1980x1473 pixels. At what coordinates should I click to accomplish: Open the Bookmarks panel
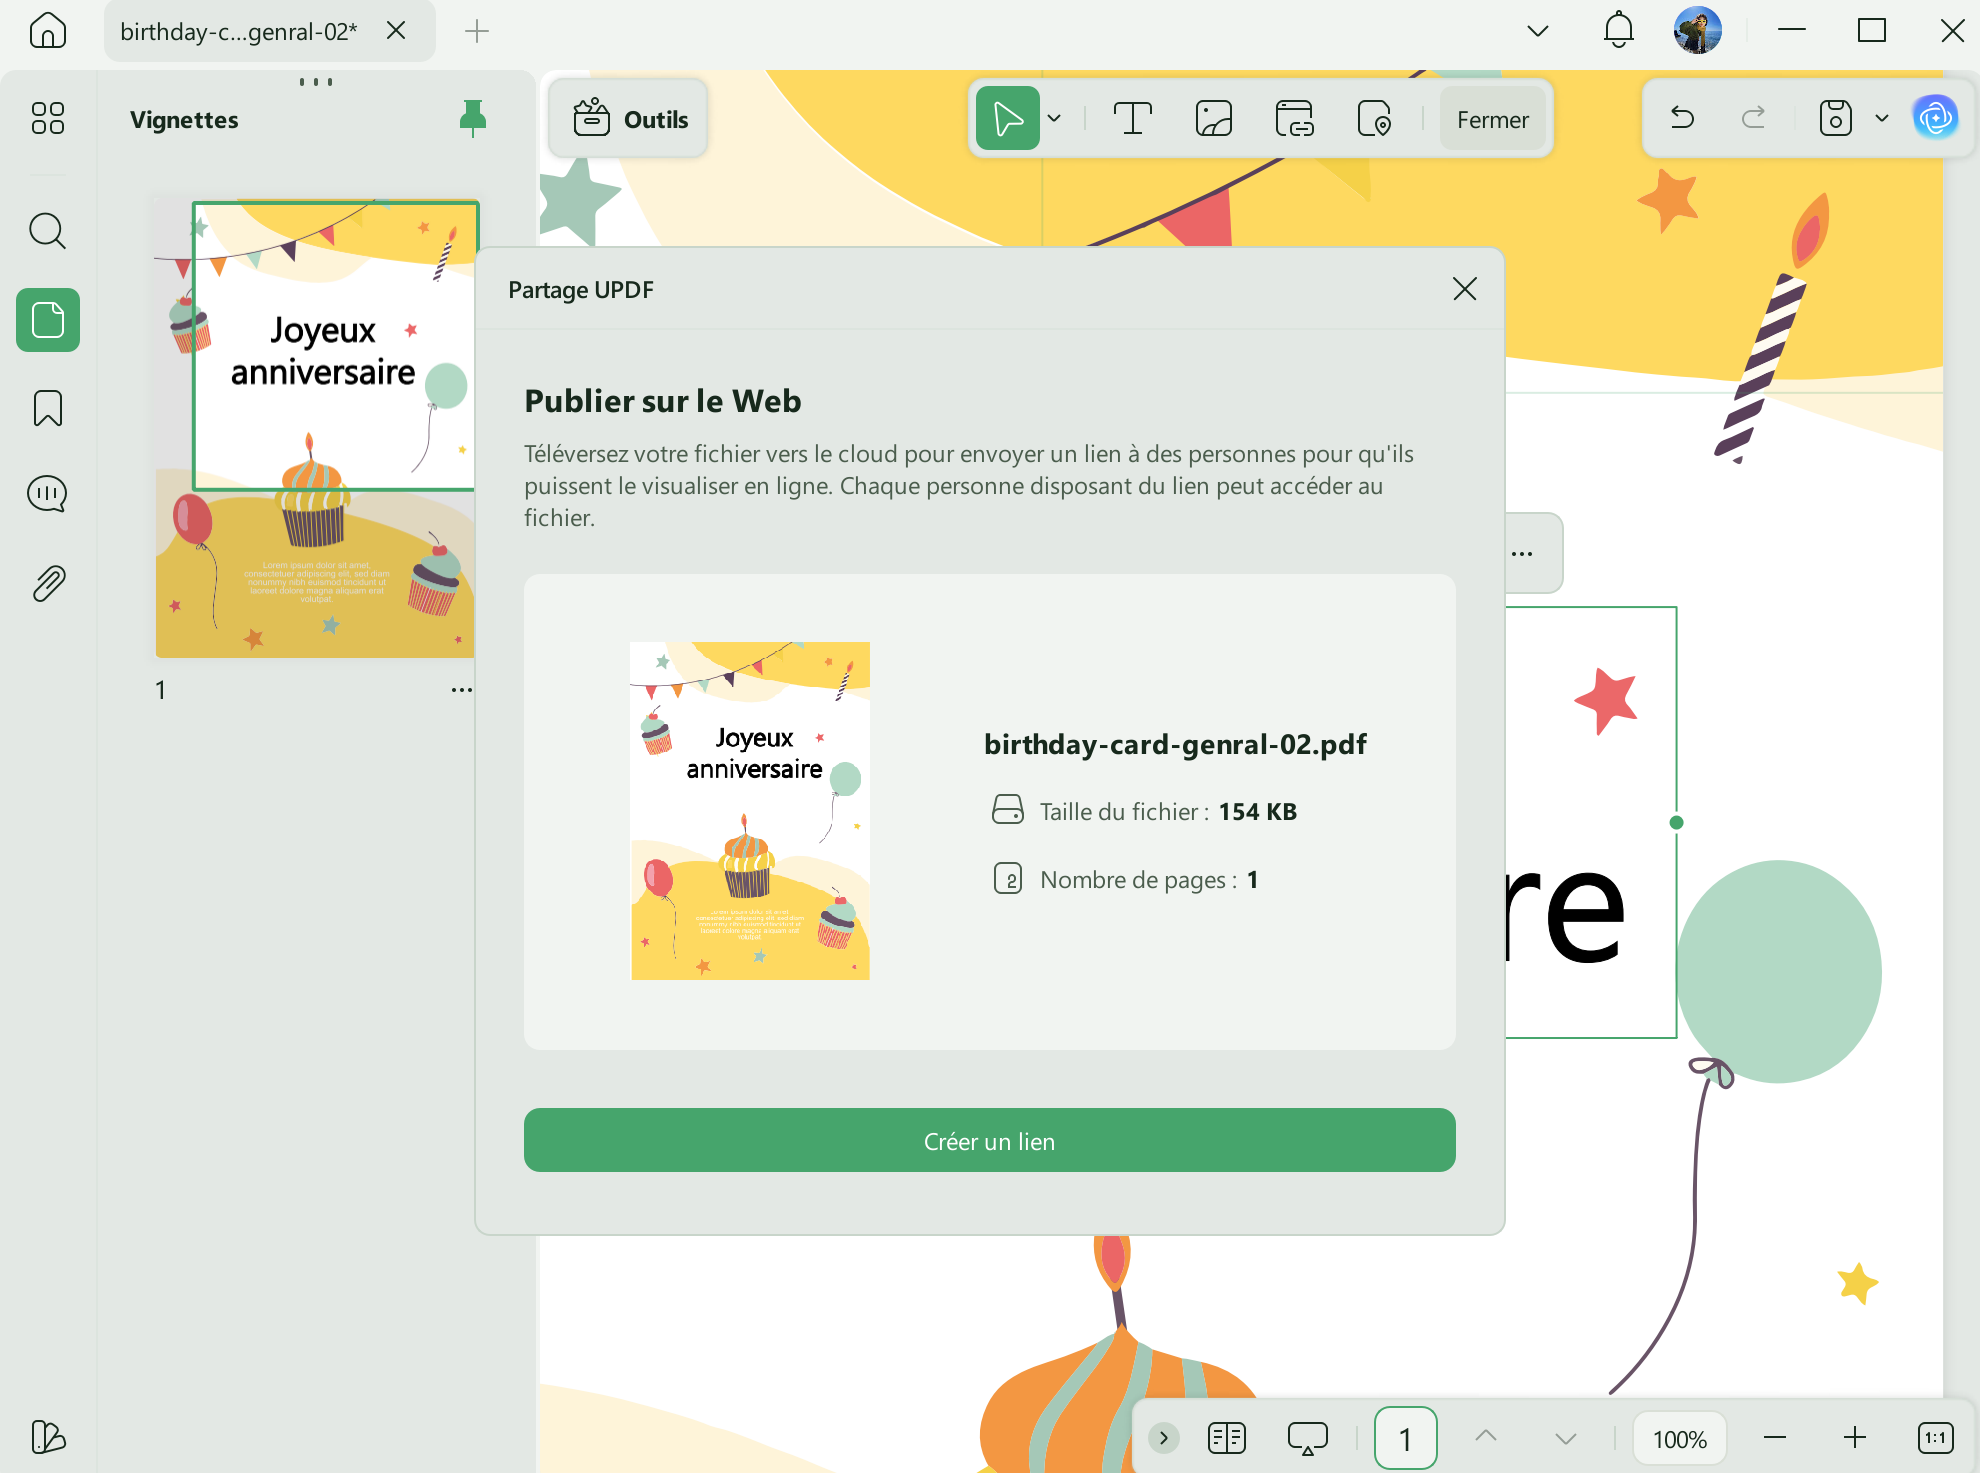(48, 408)
